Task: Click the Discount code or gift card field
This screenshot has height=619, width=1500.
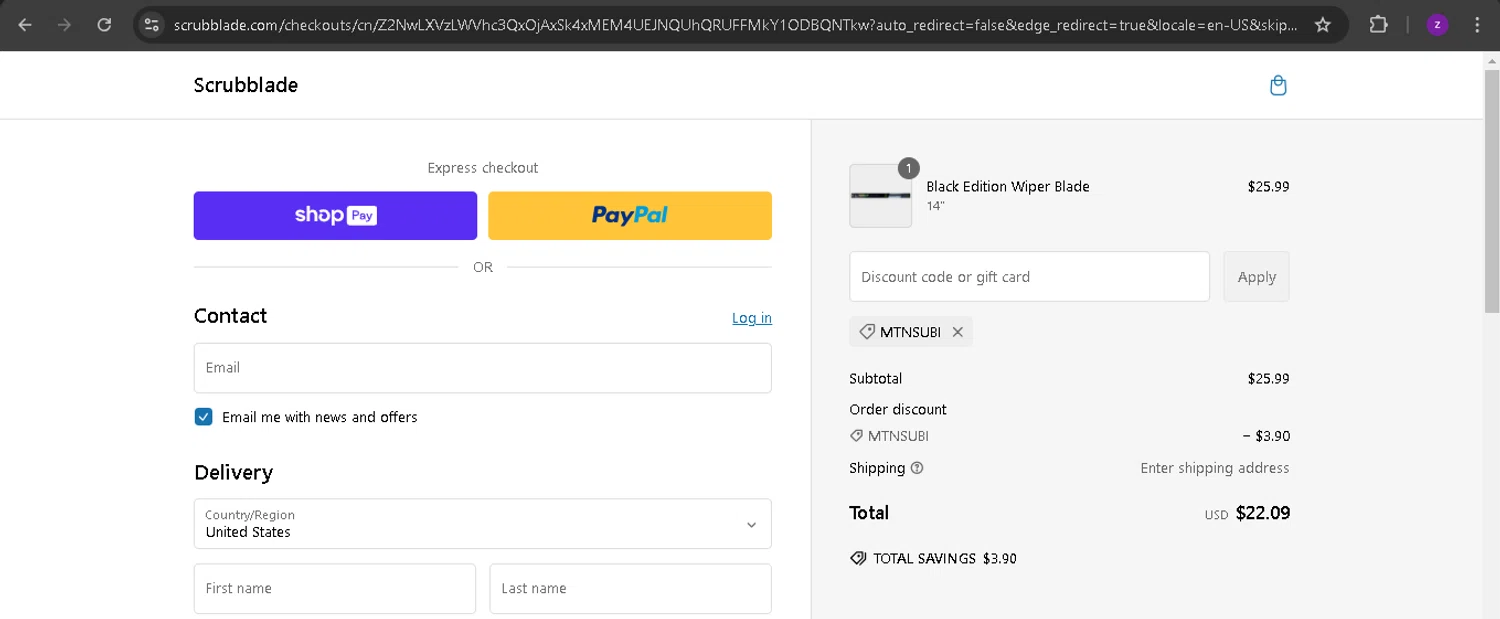Action: point(1029,277)
